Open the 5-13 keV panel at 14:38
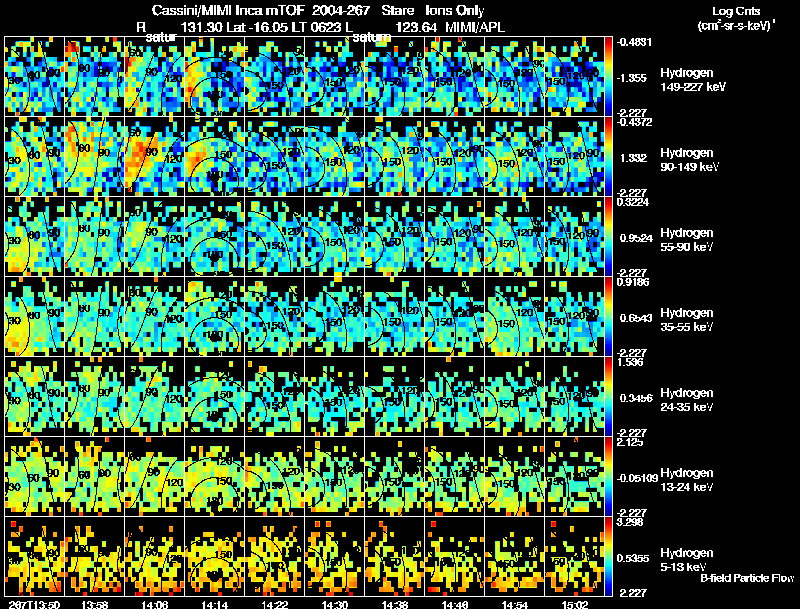This screenshot has width=800, height=609. tap(395, 557)
